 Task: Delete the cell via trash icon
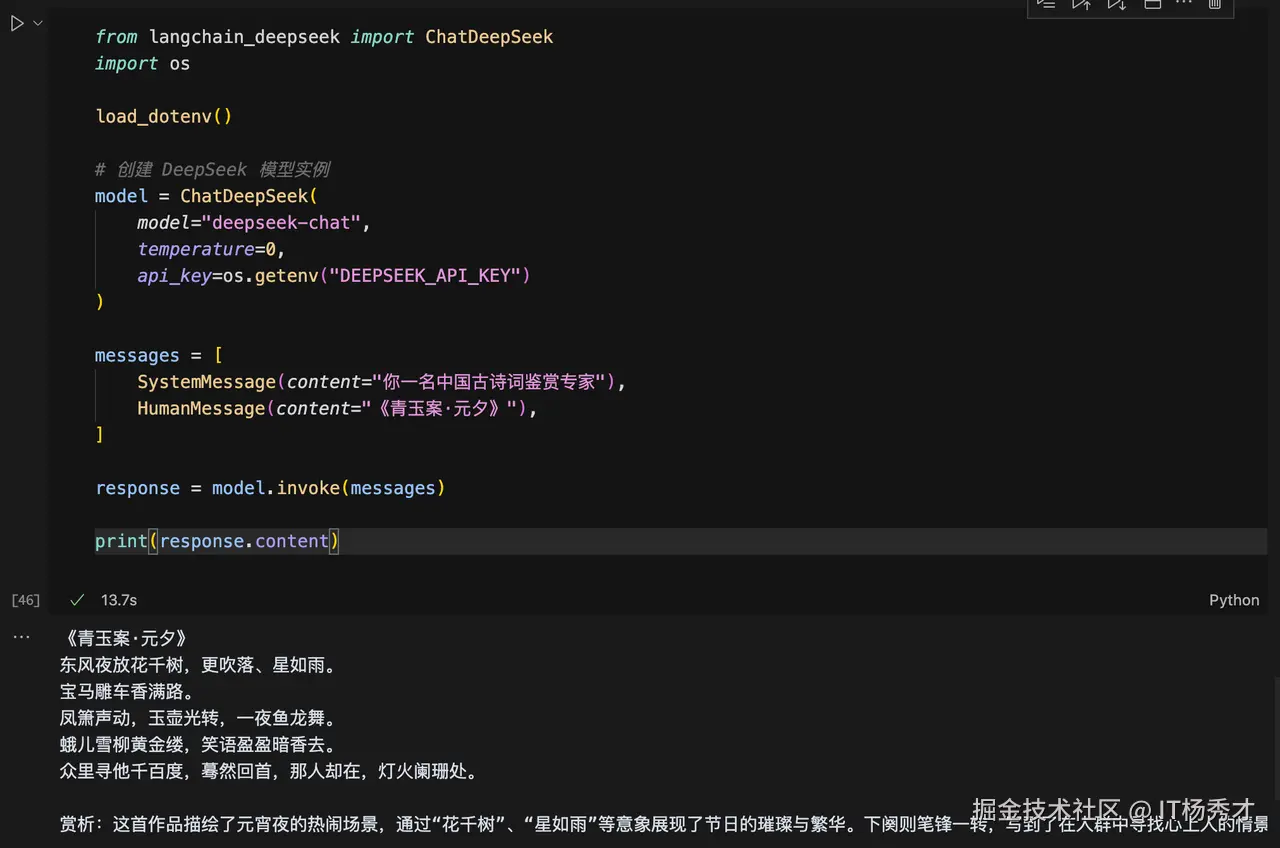(x=1215, y=6)
